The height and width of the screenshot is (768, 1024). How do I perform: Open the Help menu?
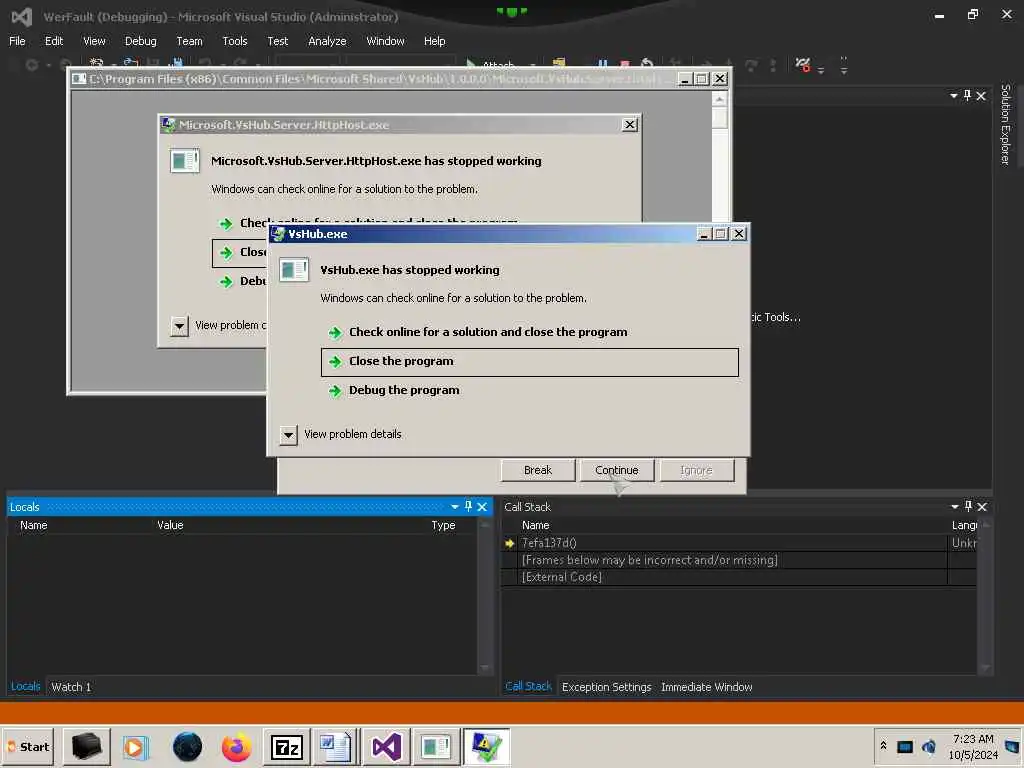[434, 41]
